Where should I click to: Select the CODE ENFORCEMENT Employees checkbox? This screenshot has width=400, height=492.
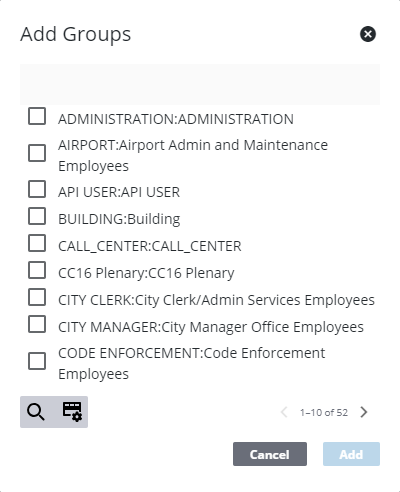[37, 361]
